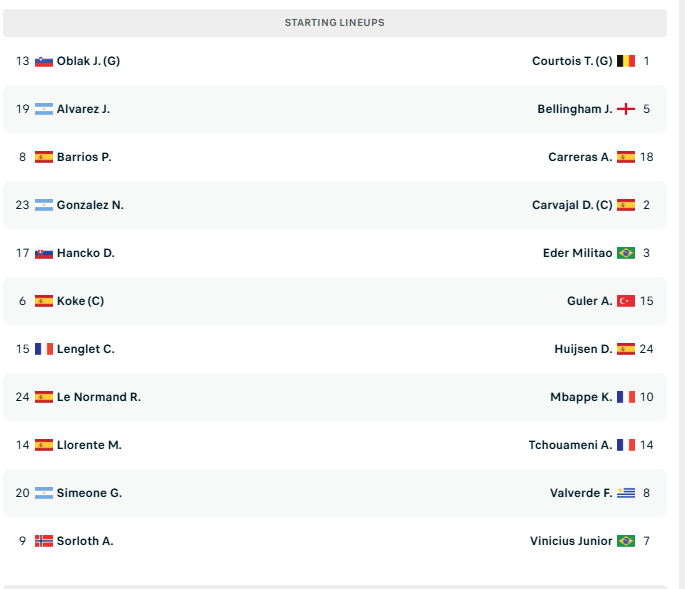This screenshot has width=685, height=589.
Task: Click Turkey flag beside Guler A.
Action: coord(626,301)
